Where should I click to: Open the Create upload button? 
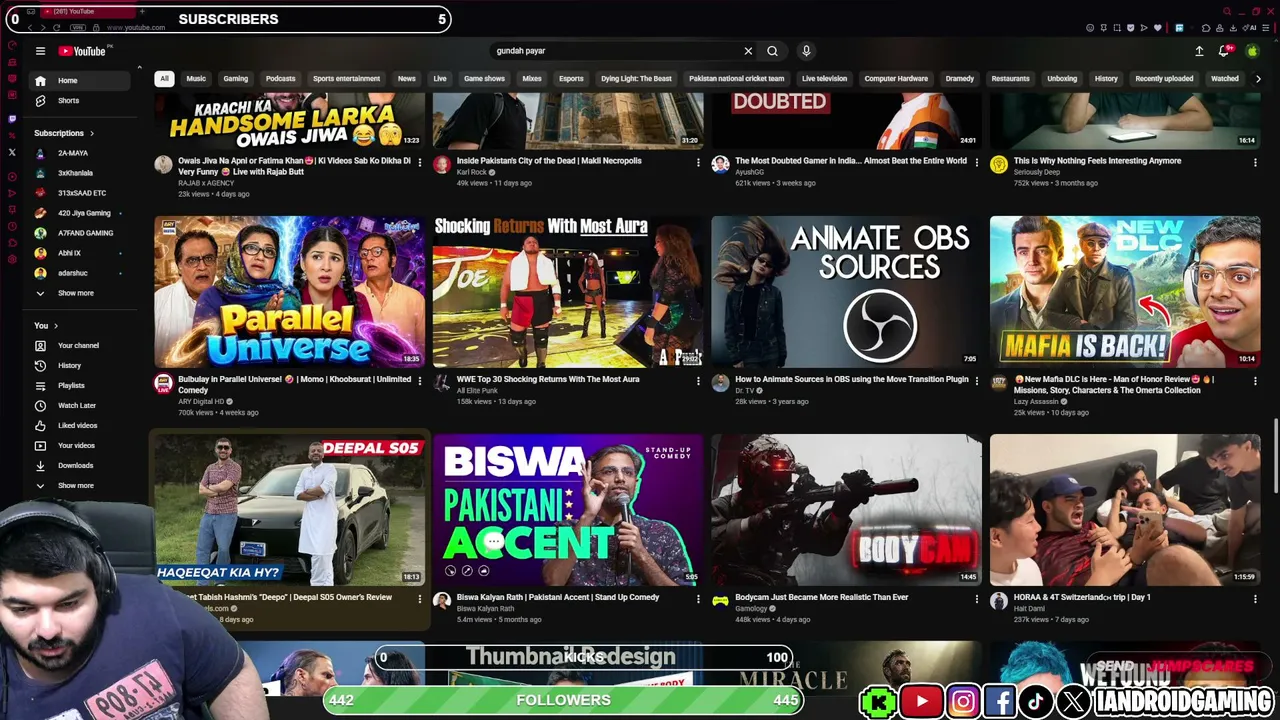click(x=1199, y=51)
